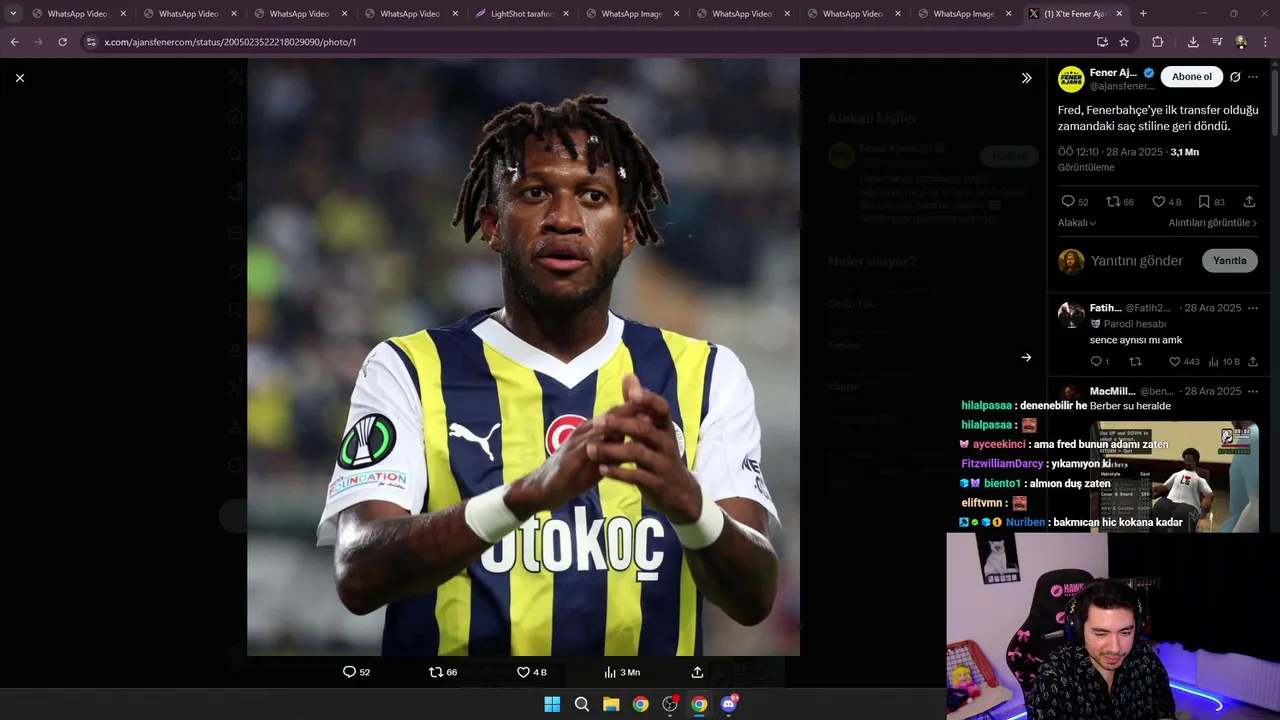Open File Explorer from taskbar

point(611,704)
